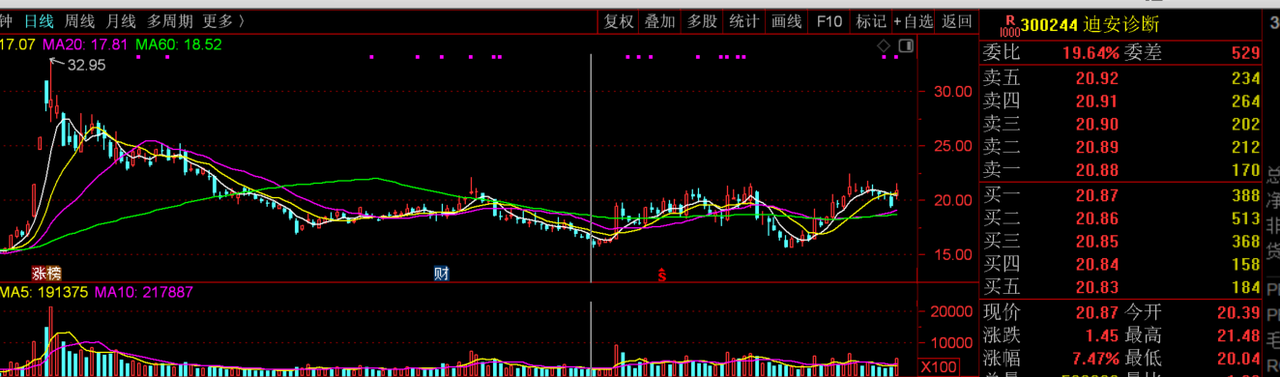The width and height of the screenshot is (1280, 377).
Task: Switch to the 日线 daily chart tab
Action: pos(38,20)
